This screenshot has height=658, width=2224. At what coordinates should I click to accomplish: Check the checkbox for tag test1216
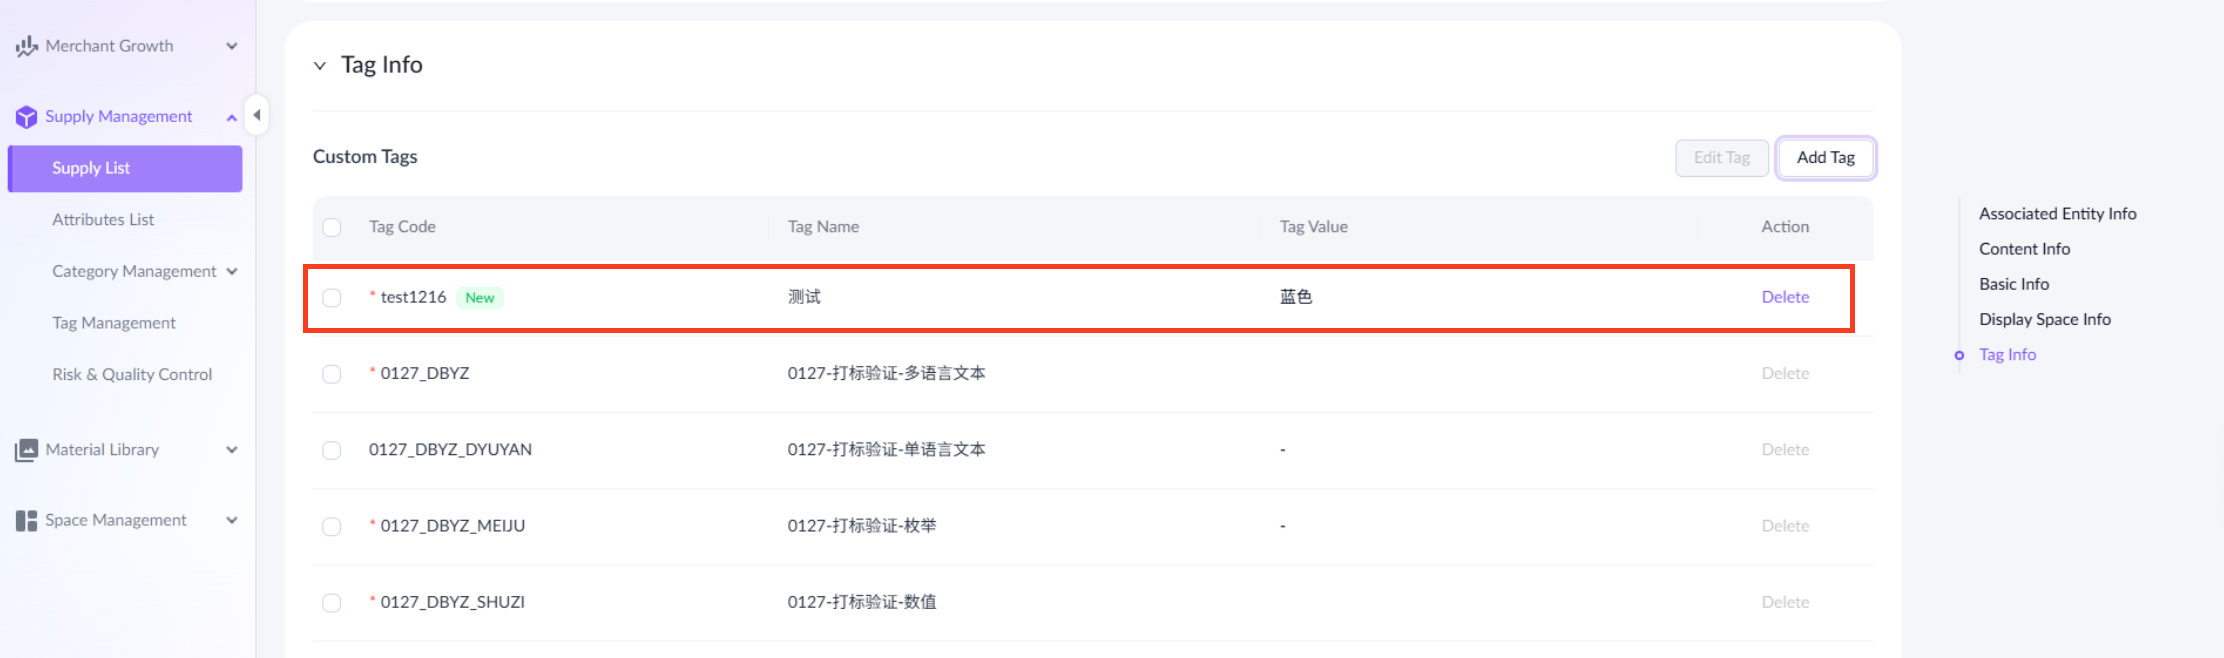point(332,297)
